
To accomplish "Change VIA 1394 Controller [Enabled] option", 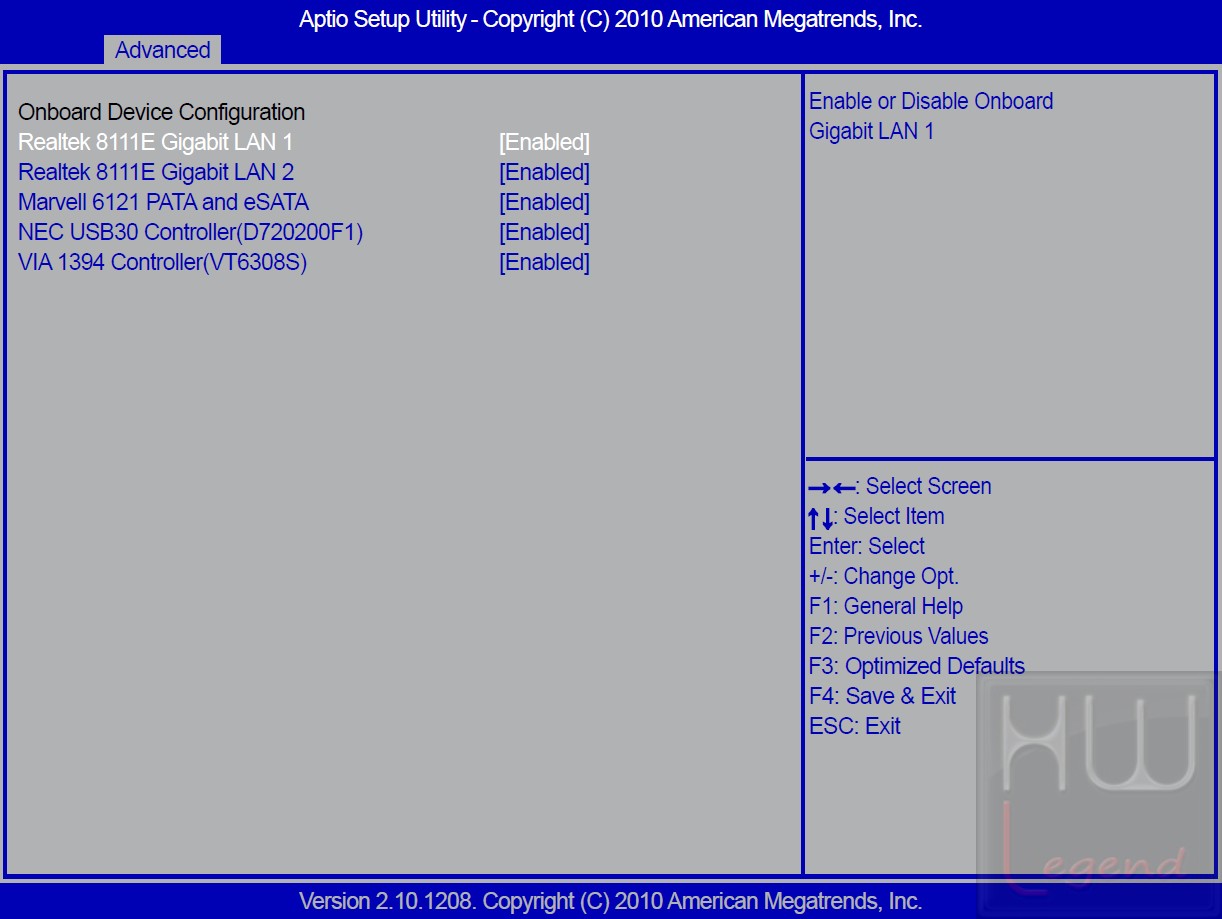I will (544, 262).
